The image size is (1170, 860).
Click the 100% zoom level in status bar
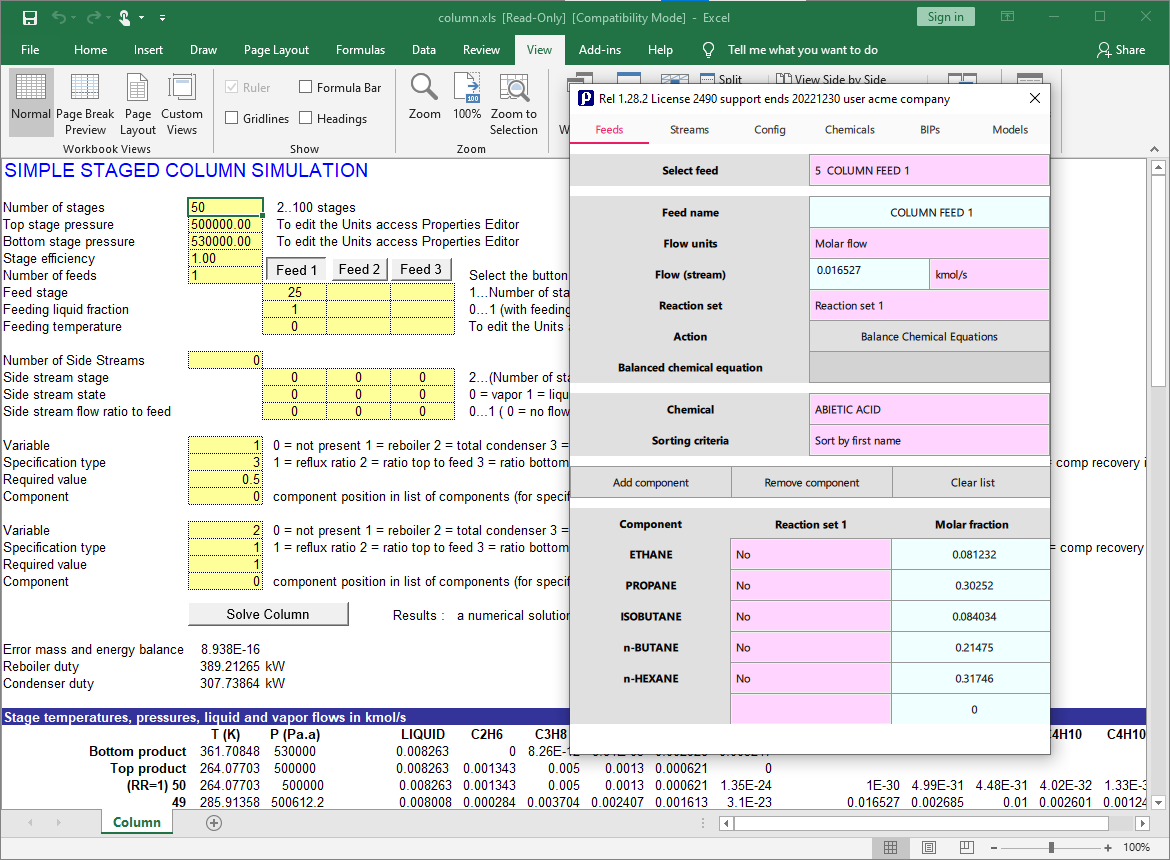click(x=1136, y=847)
